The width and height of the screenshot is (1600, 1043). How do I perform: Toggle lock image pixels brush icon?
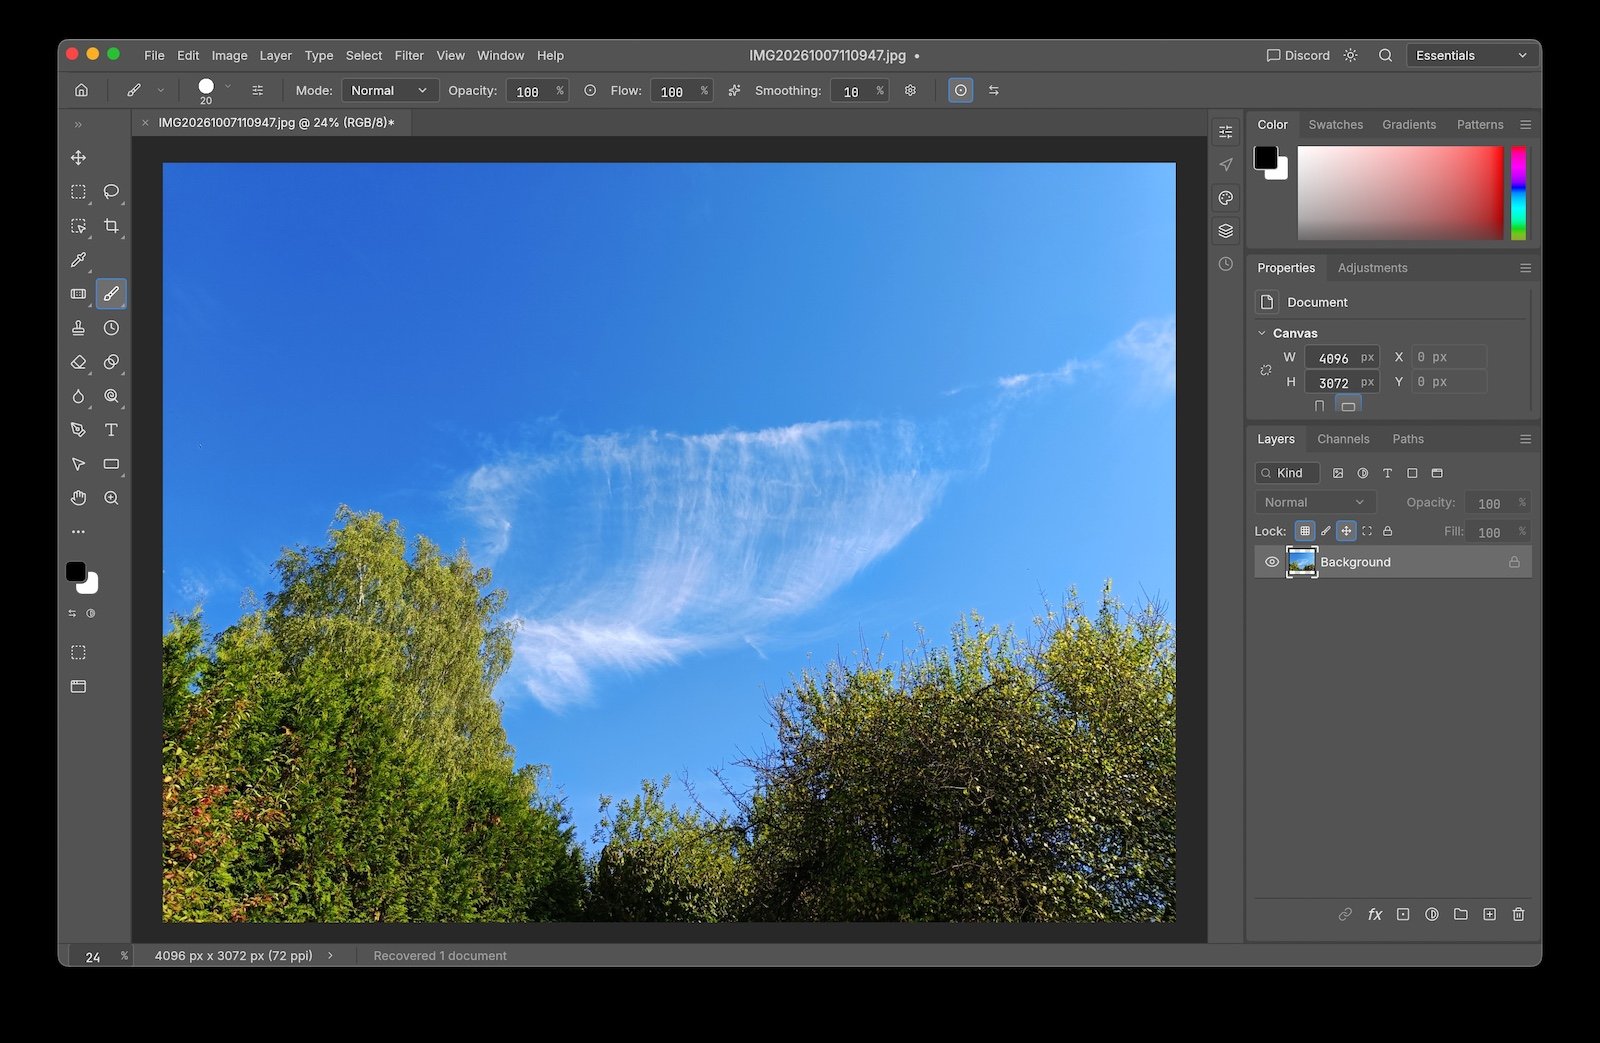1325,531
